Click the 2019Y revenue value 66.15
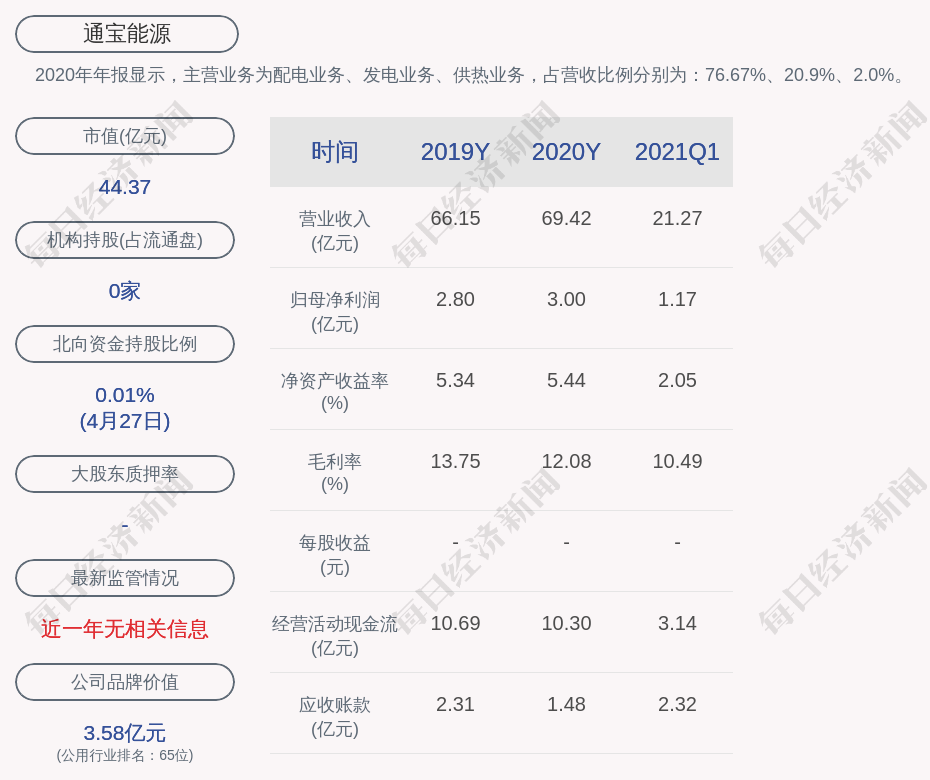This screenshot has width=930, height=780. pos(455,218)
